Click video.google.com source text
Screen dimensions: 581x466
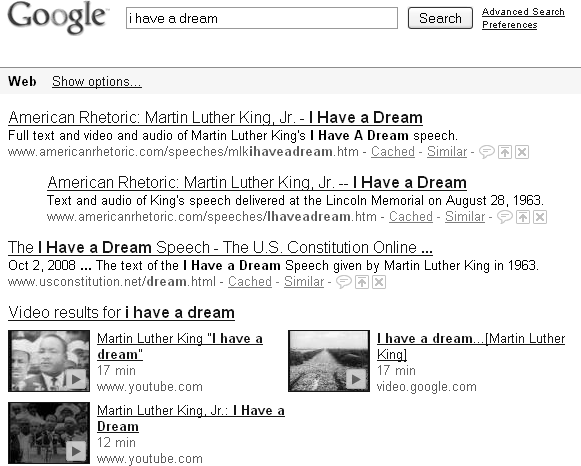point(426,387)
